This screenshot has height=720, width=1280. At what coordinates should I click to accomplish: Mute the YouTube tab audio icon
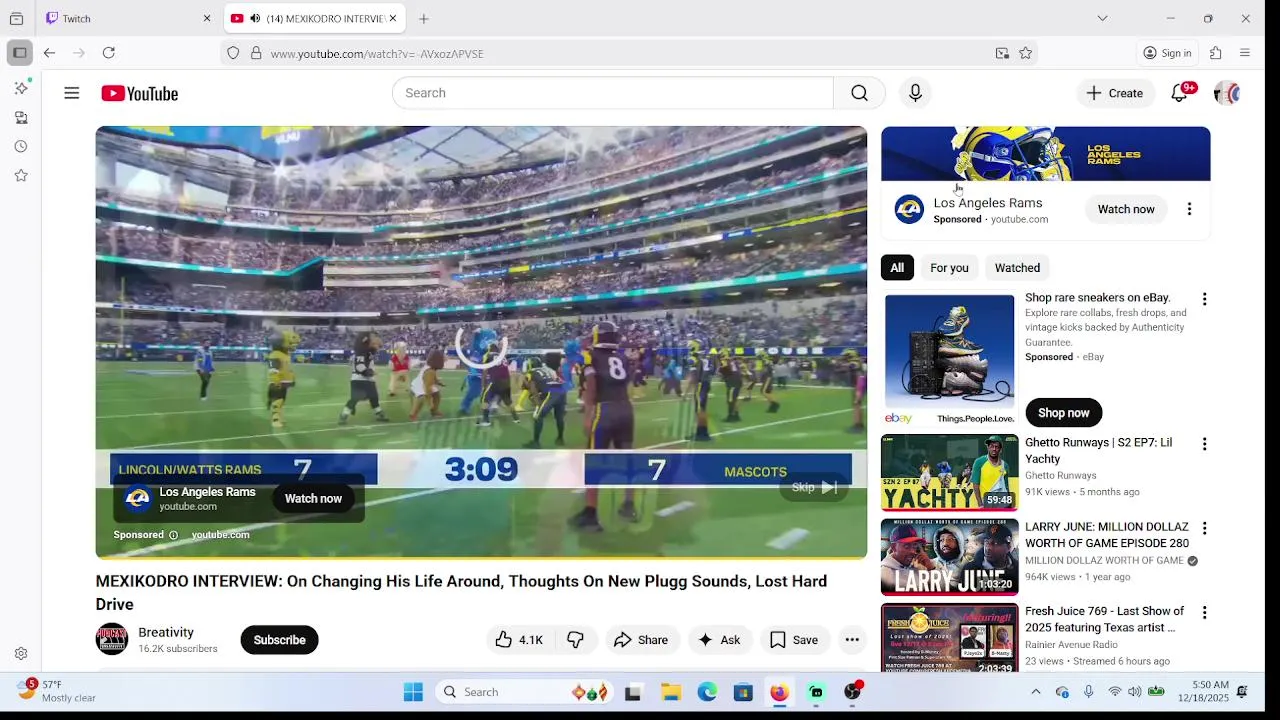(x=255, y=18)
